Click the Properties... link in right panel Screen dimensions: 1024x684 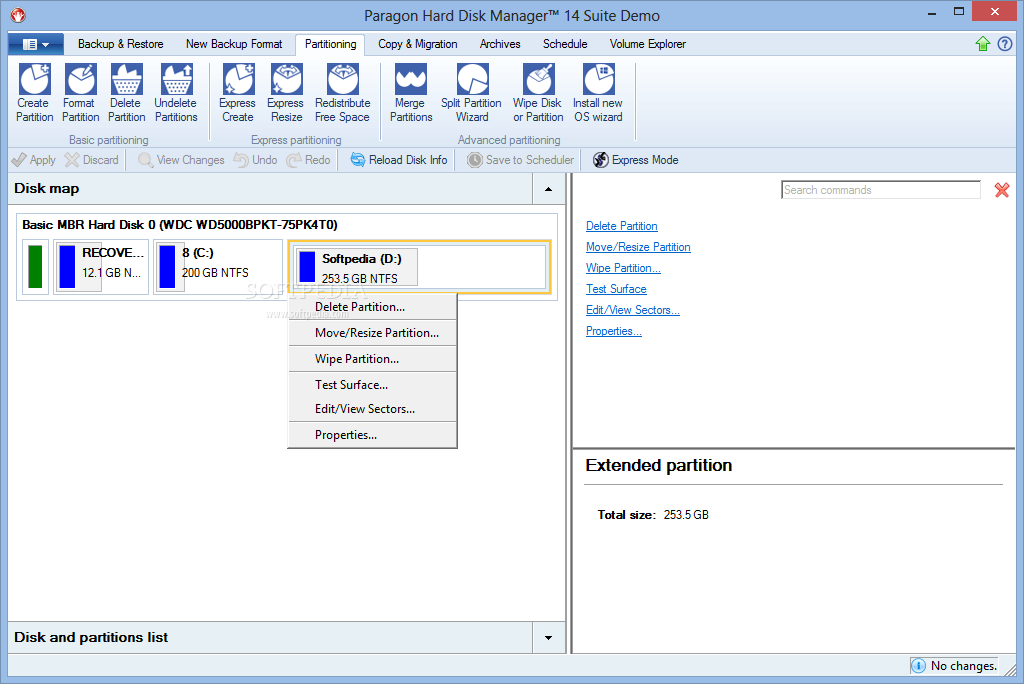tap(614, 331)
